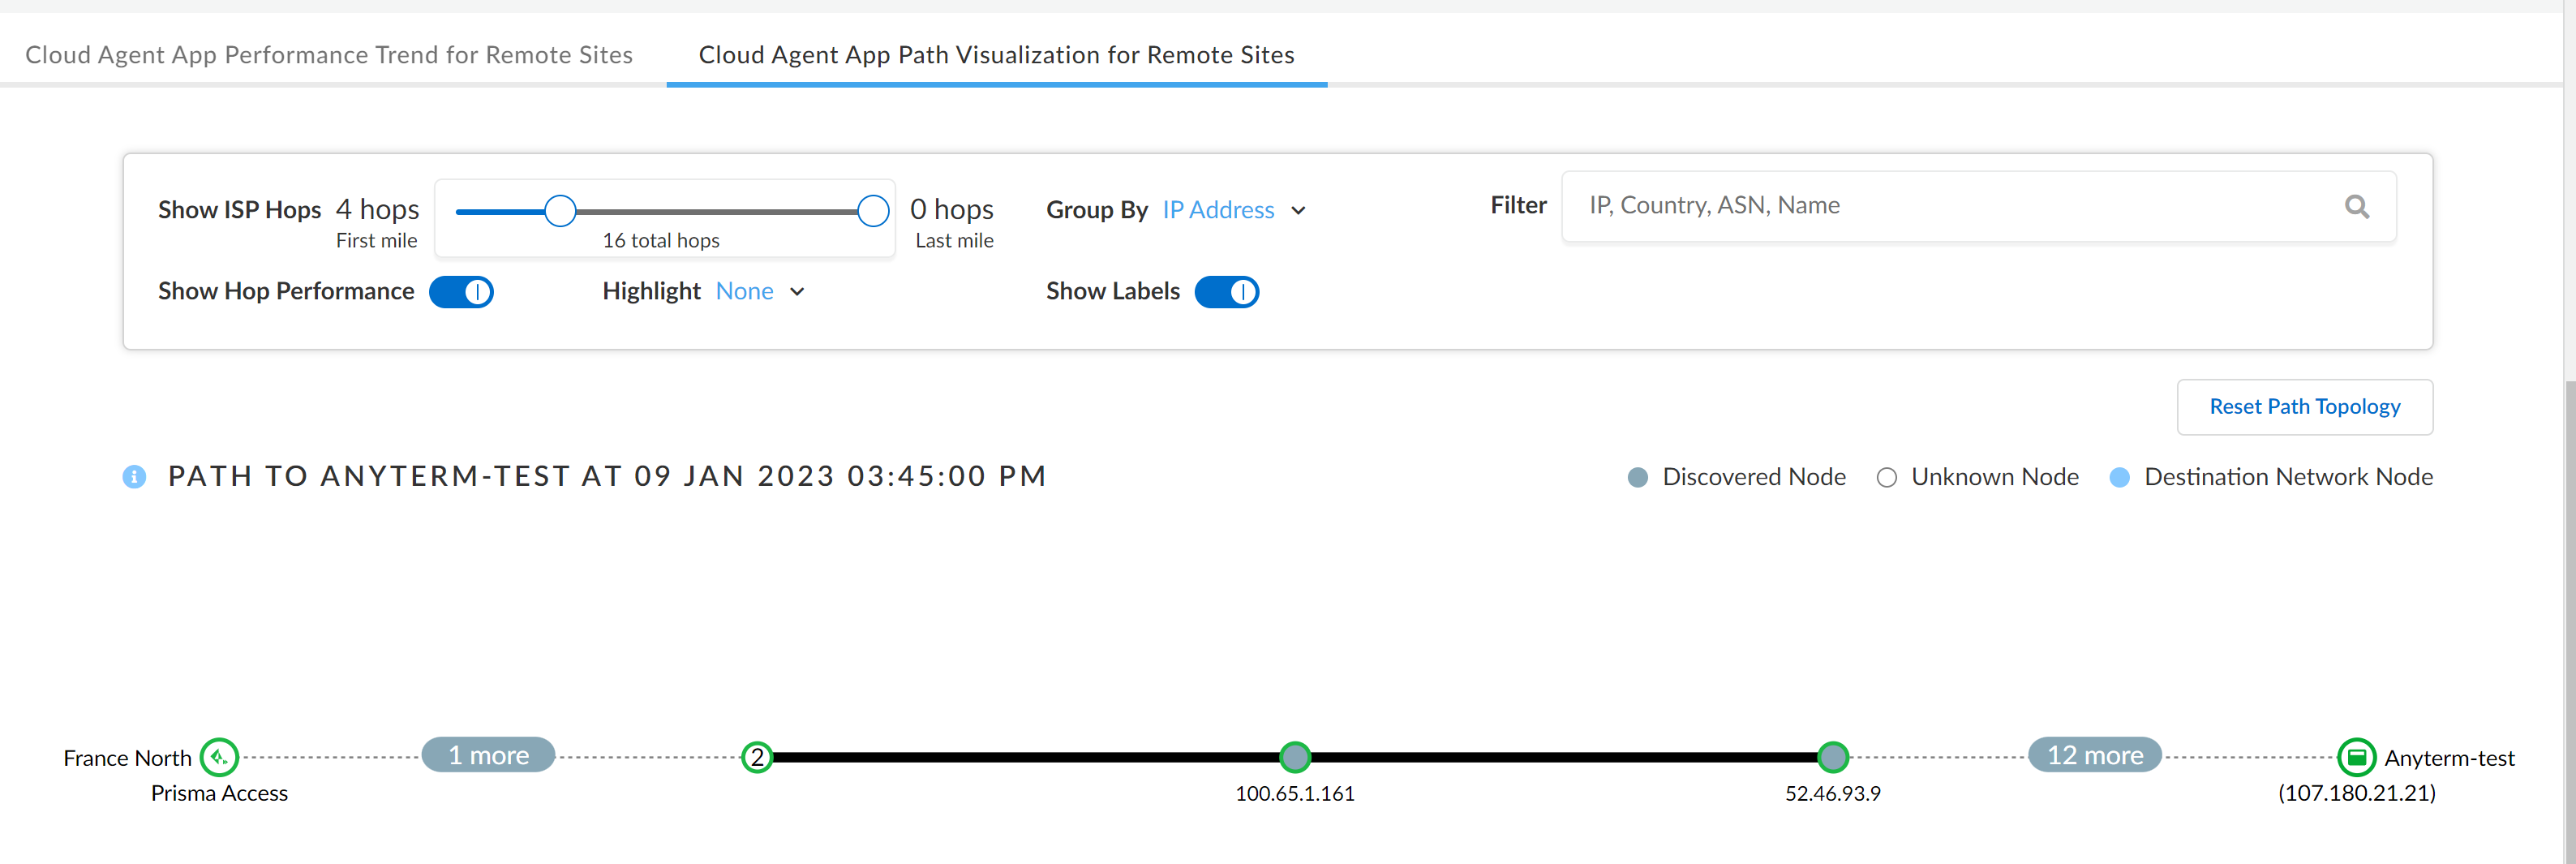Select the 52.46.93.9 hop node
This screenshot has width=2576, height=864.
point(1832,757)
